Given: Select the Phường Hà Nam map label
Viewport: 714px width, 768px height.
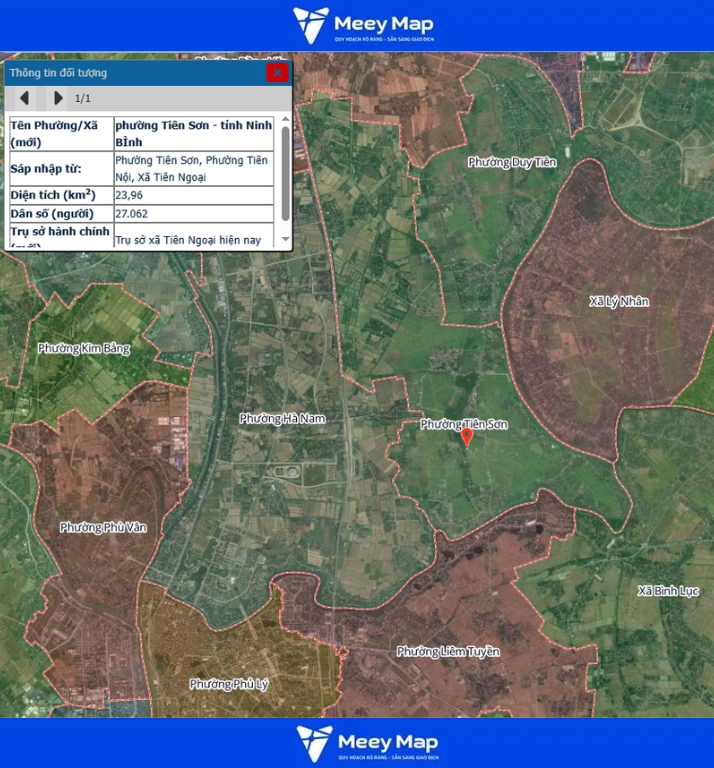Looking at the screenshot, I should coord(283,419).
